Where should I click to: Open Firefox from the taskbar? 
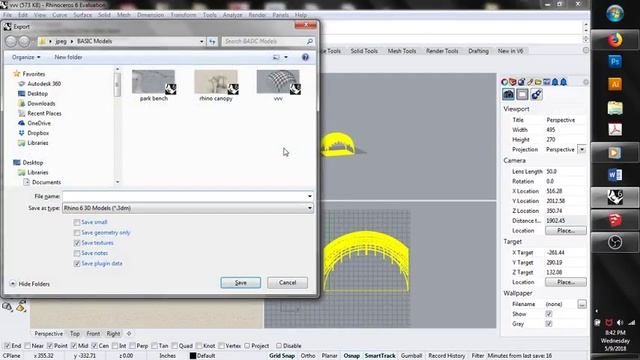coord(615,40)
